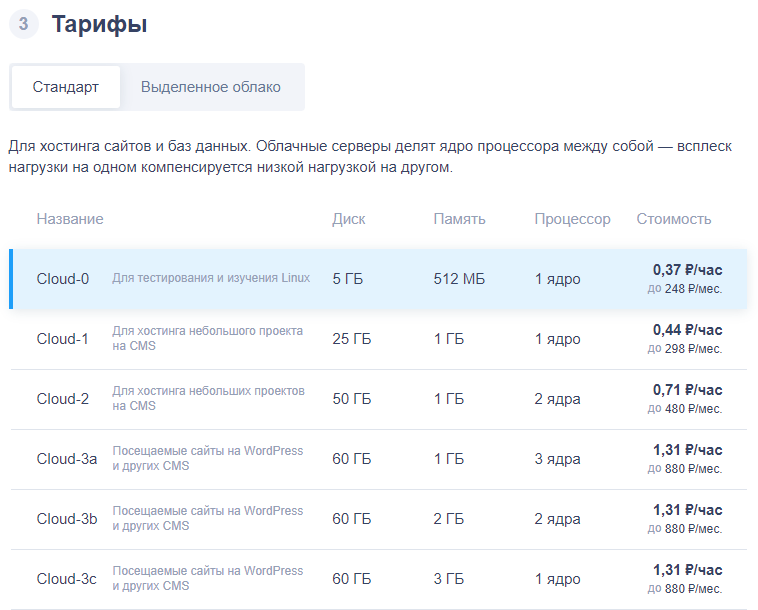Sort by the Диск column header
This screenshot has height=610, width=758.
(x=349, y=219)
